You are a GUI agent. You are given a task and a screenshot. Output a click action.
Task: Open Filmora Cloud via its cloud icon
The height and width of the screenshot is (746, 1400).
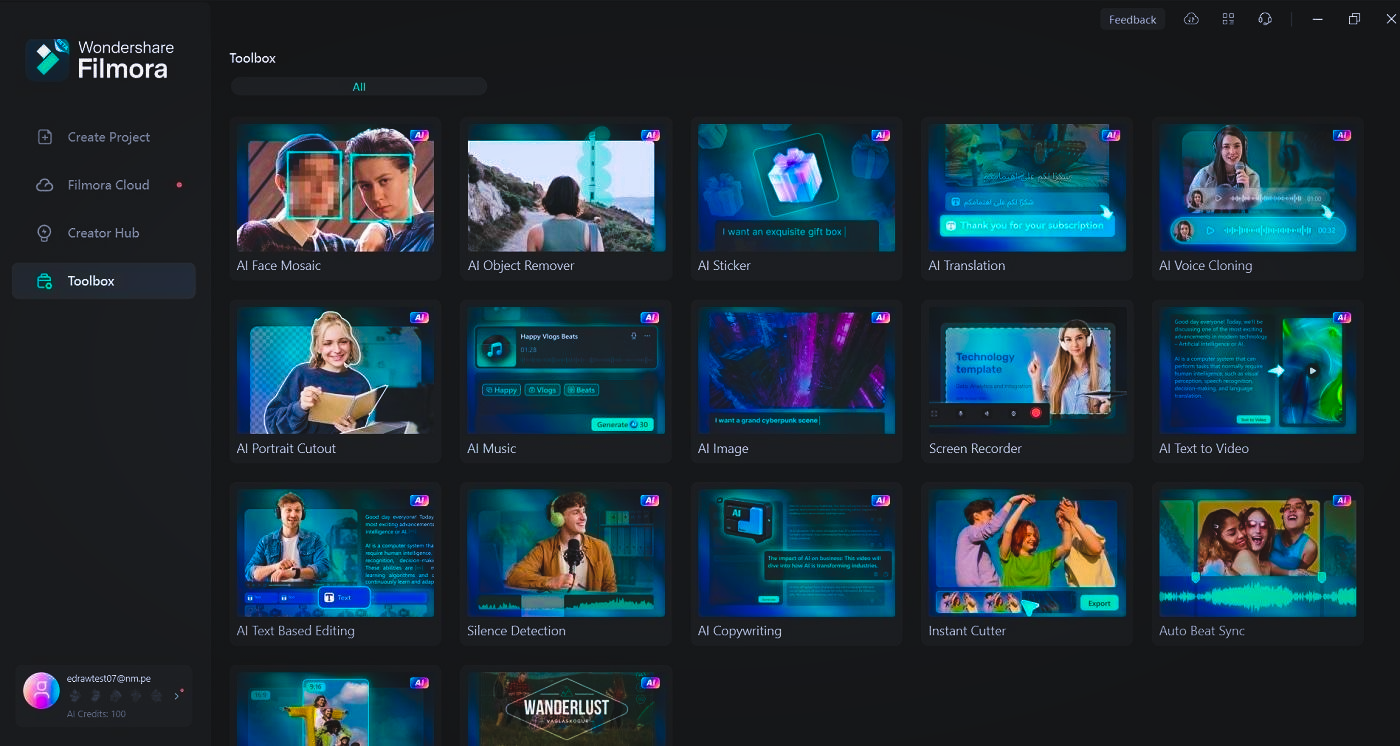tap(45, 185)
